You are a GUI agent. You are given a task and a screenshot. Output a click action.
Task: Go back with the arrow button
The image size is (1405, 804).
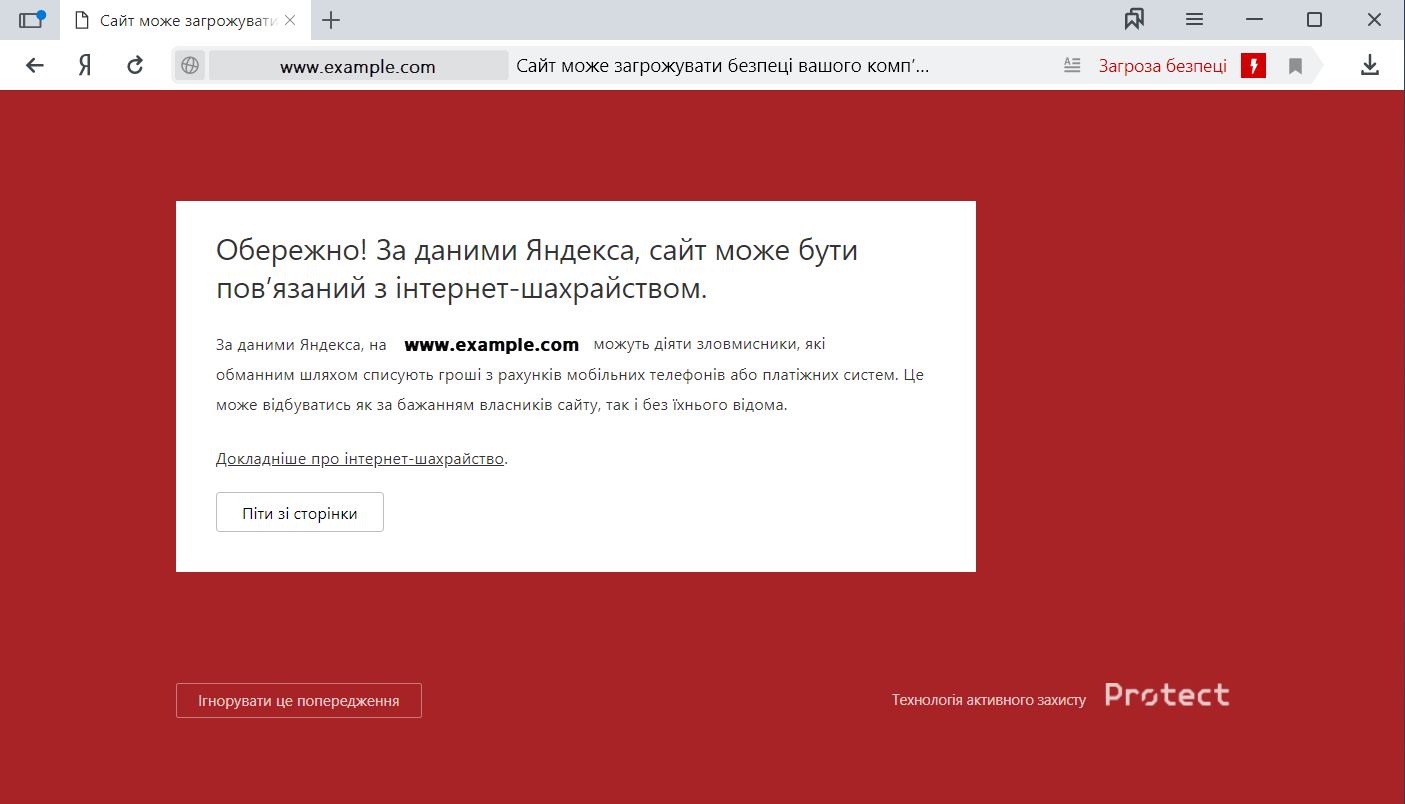point(35,66)
